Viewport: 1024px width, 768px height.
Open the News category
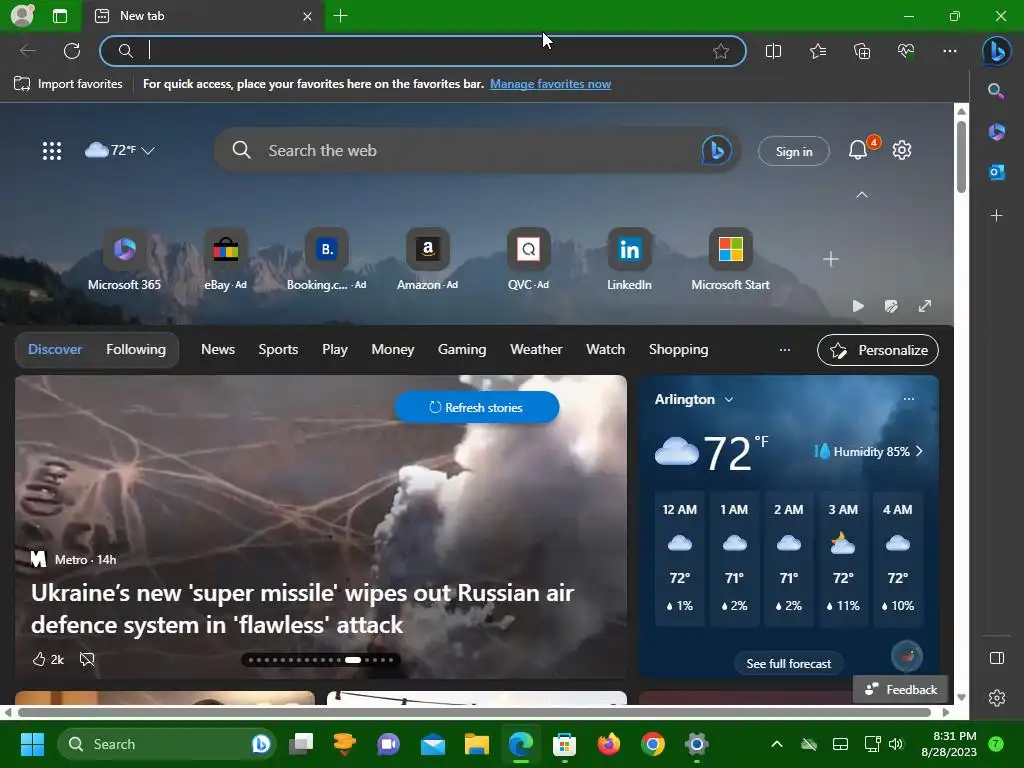click(217, 349)
